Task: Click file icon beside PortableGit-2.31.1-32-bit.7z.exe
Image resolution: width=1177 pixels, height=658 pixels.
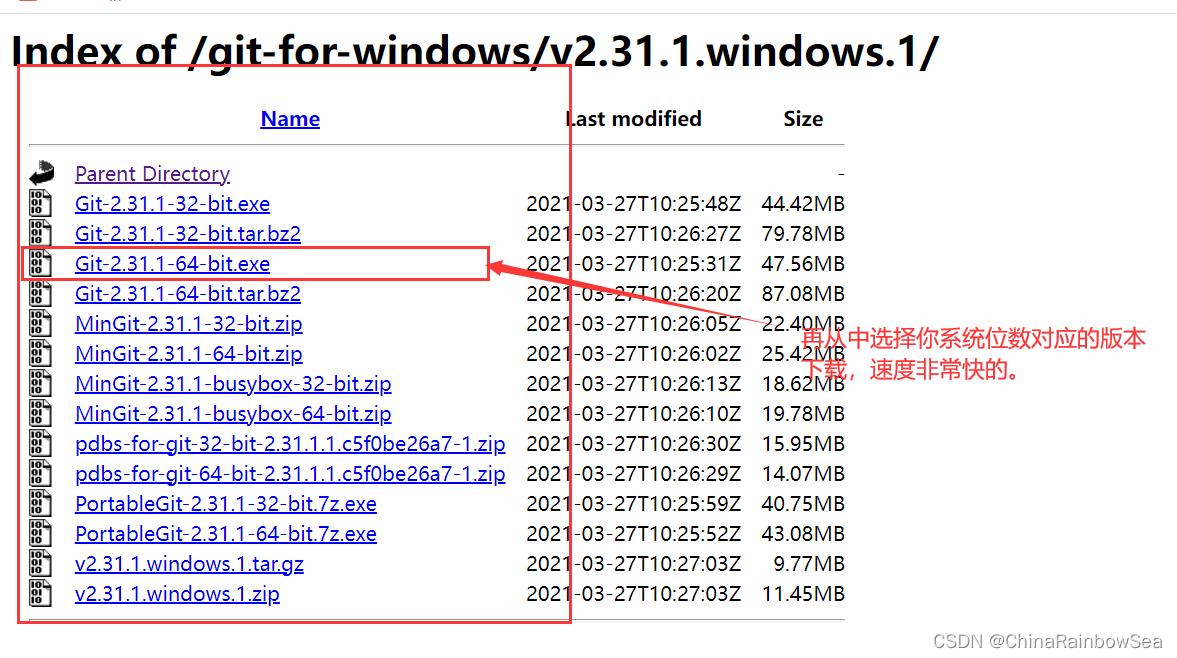Action: (x=41, y=503)
